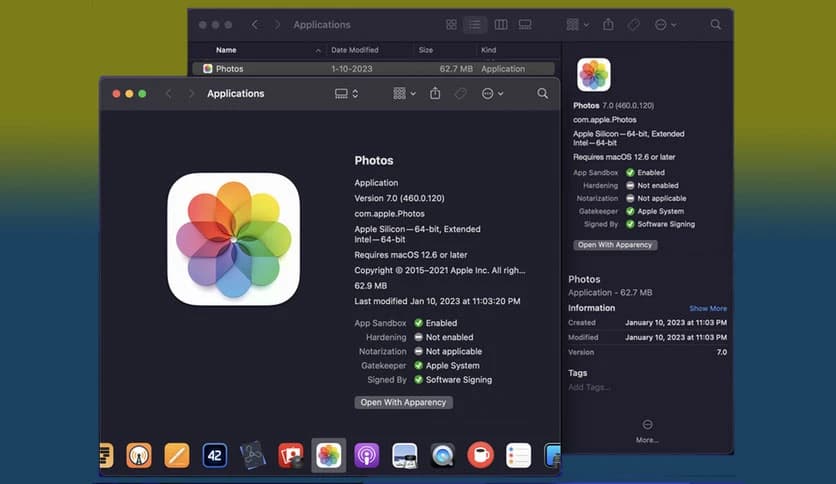Click the More ellipsis icon in preview pane
This screenshot has height=484, width=836.
[647, 425]
